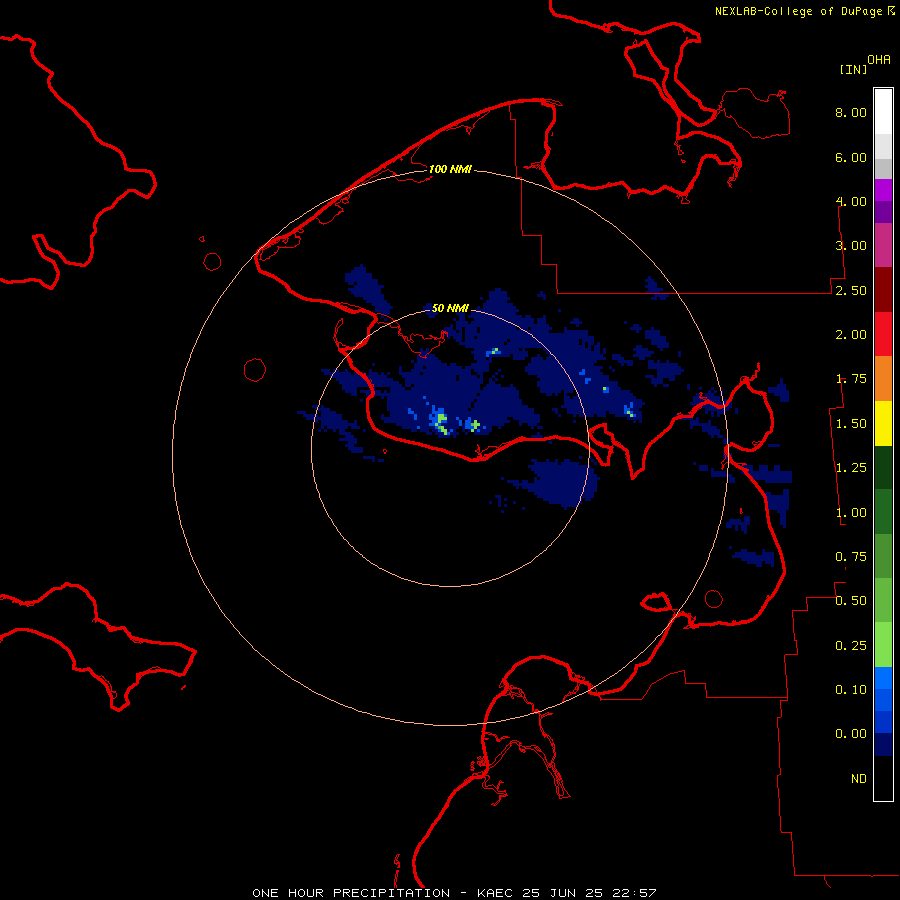Pick the black ND swatch at legend bottom
Screen dimensions: 900x900
(x=883, y=778)
